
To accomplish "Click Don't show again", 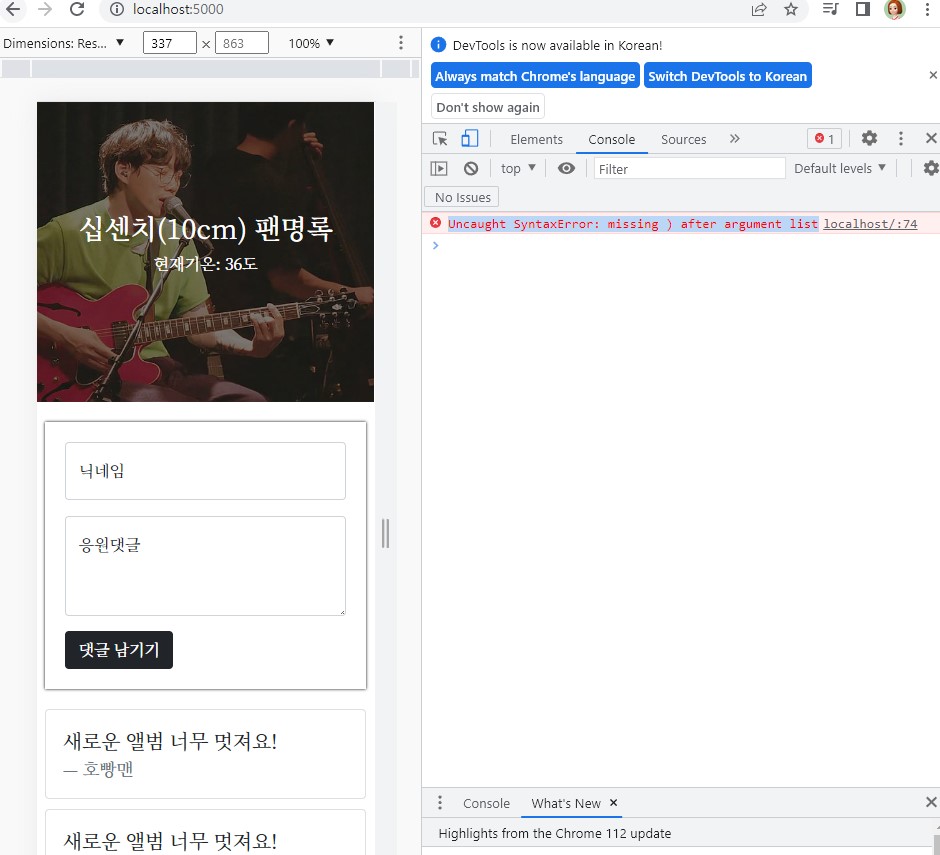I will pyautogui.click(x=487, y=107).
